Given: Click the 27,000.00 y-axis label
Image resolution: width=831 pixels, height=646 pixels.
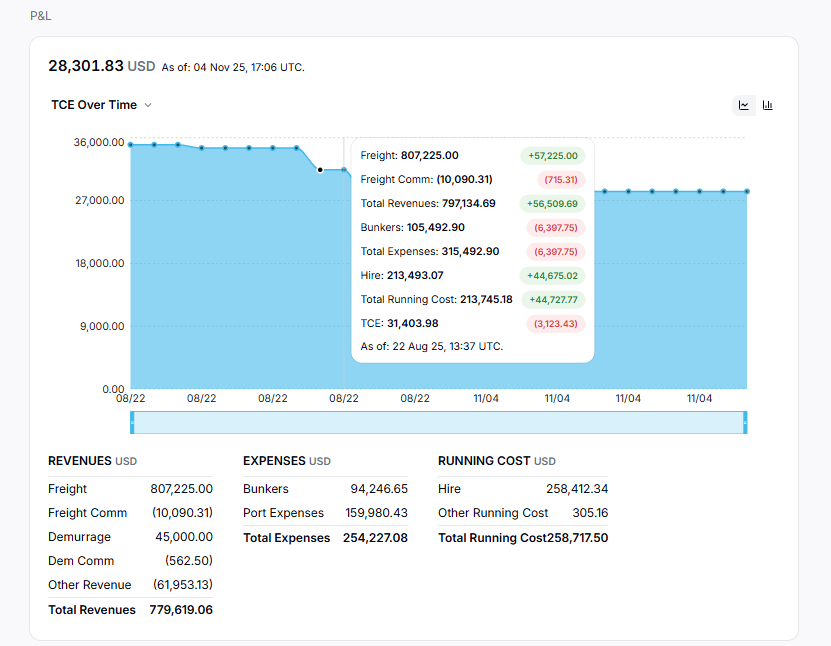Looking at the screenshot, I should [100, 200].
